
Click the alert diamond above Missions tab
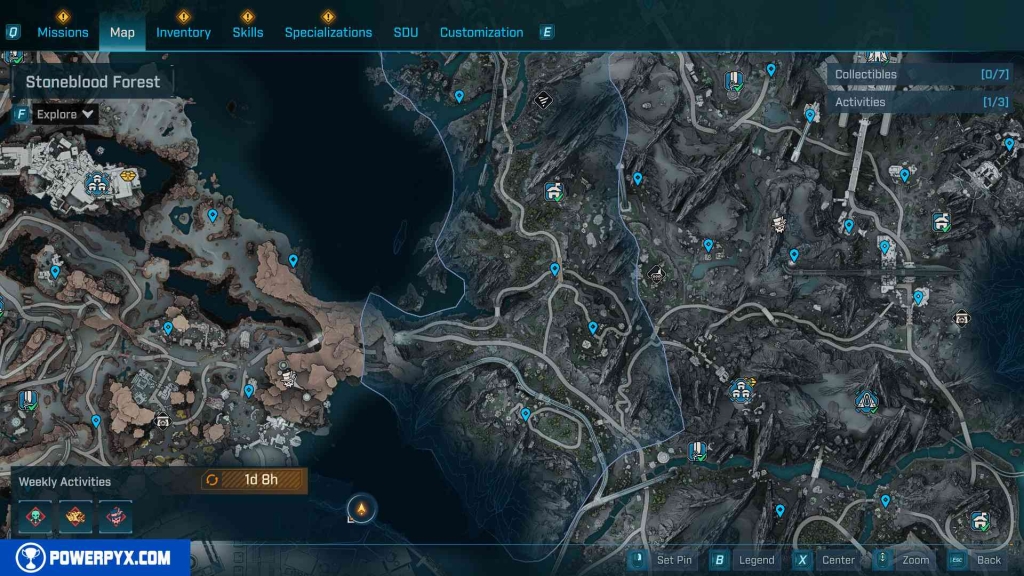pos(63,16)
